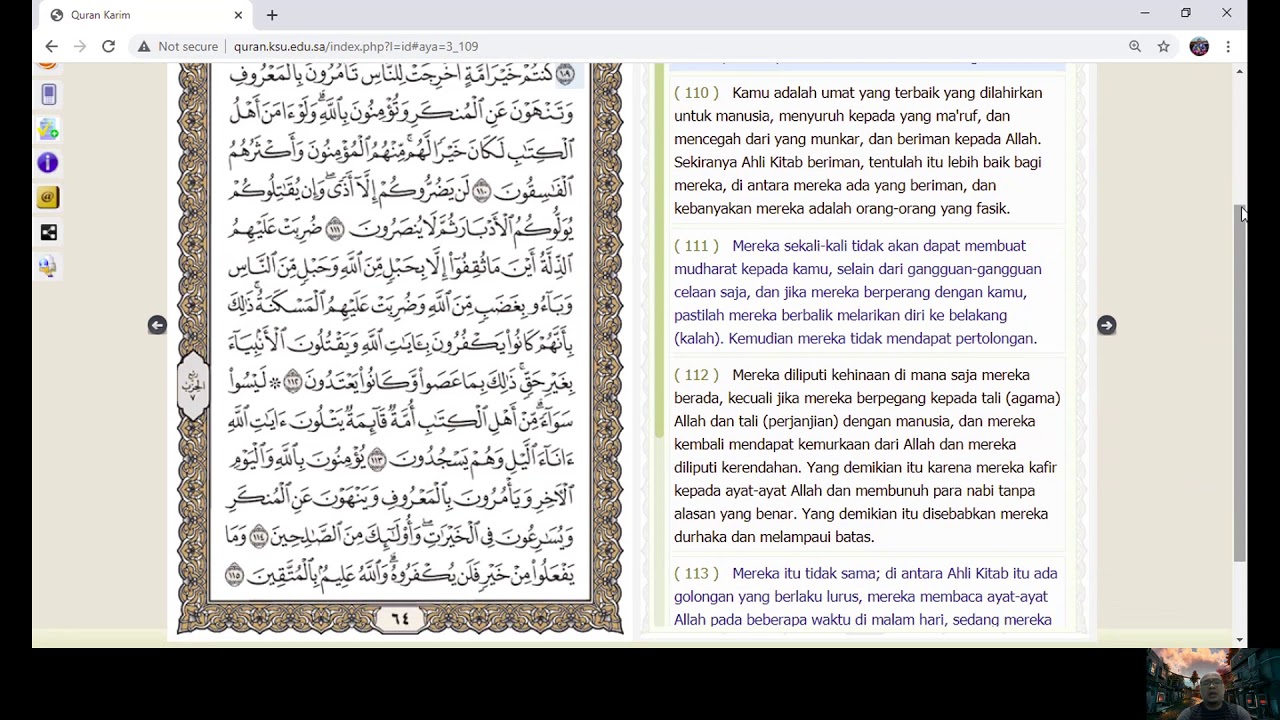Click text 'Mereka diliputi kehinaan di mana saja'

(855, 375)
